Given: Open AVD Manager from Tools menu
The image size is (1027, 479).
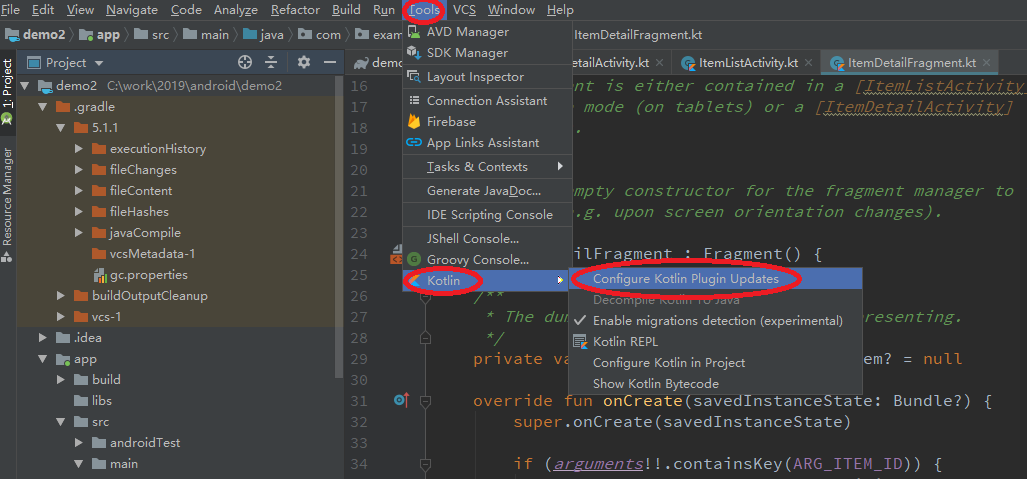Looking at the screenshot, I should [487, 31].
